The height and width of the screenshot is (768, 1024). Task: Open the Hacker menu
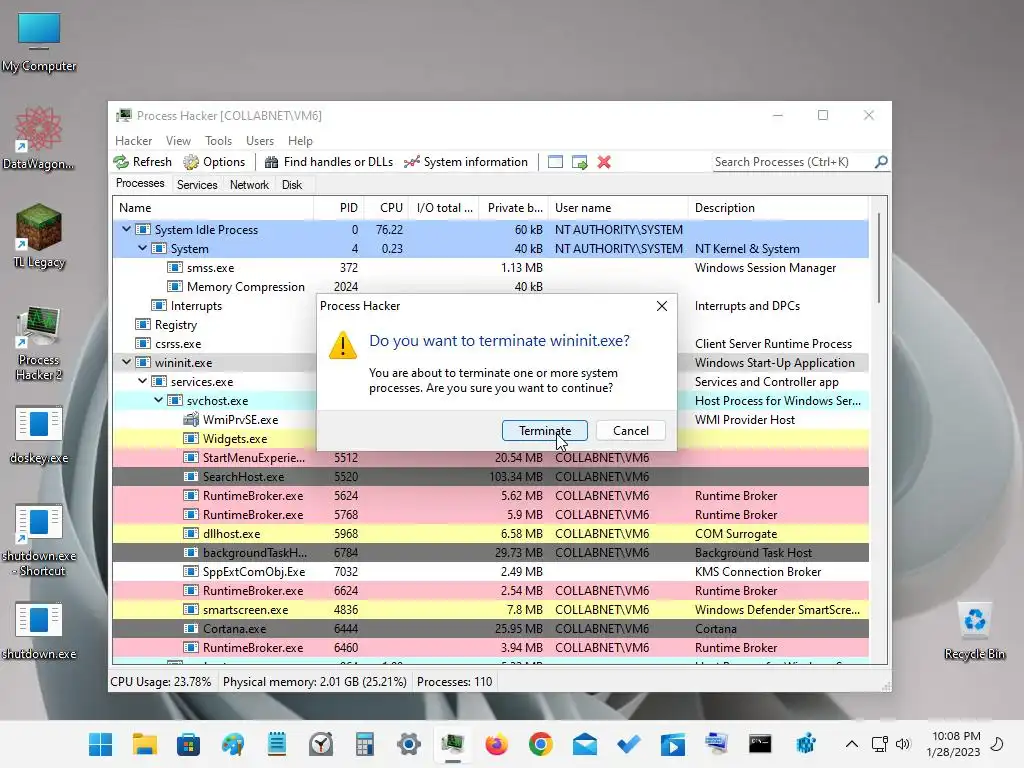pyautogui.click(x=133, y=140)
